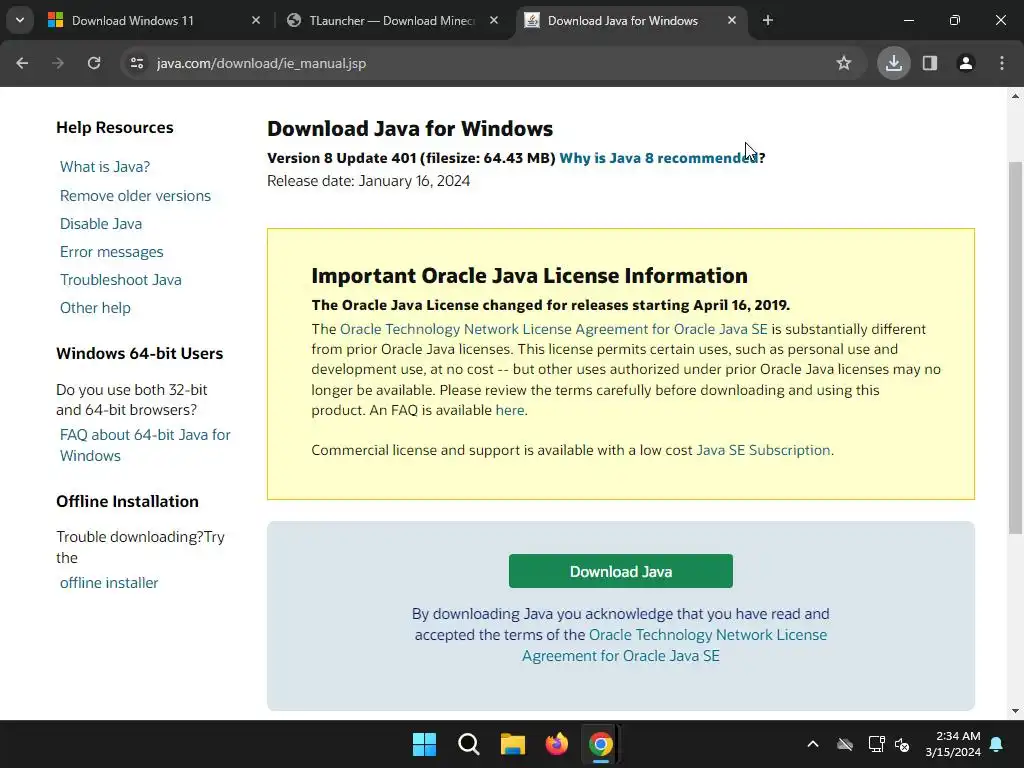Open the Troubleshoot Java link
1024x768 pixels.
[x=121, y=280]
